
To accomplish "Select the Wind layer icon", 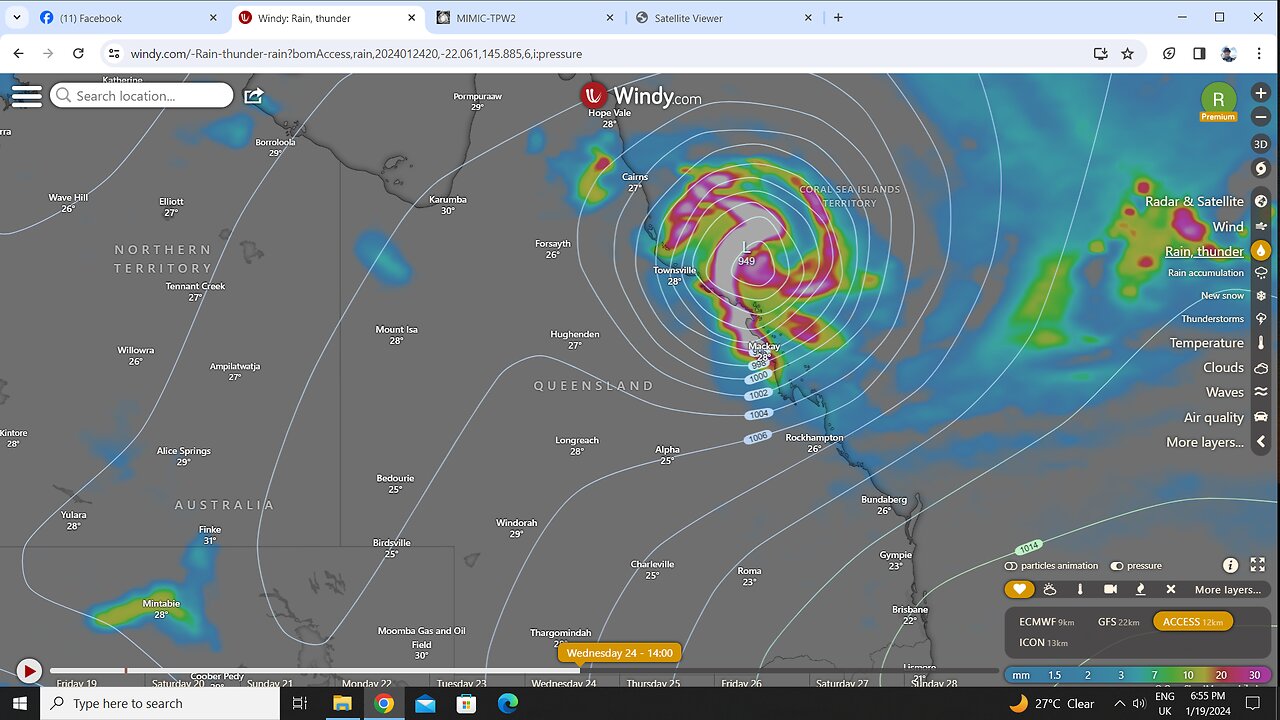I will [x=1261, y=227].
